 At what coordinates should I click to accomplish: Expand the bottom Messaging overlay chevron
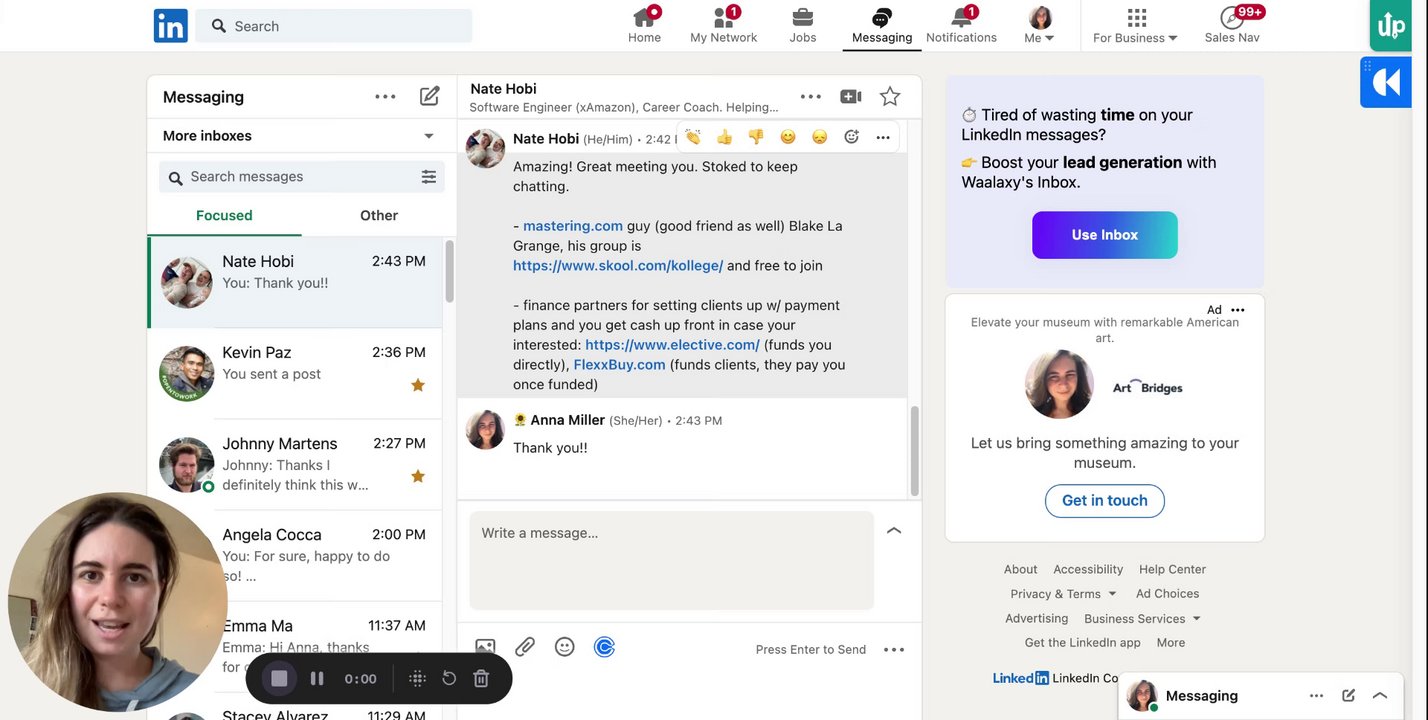1380,696
